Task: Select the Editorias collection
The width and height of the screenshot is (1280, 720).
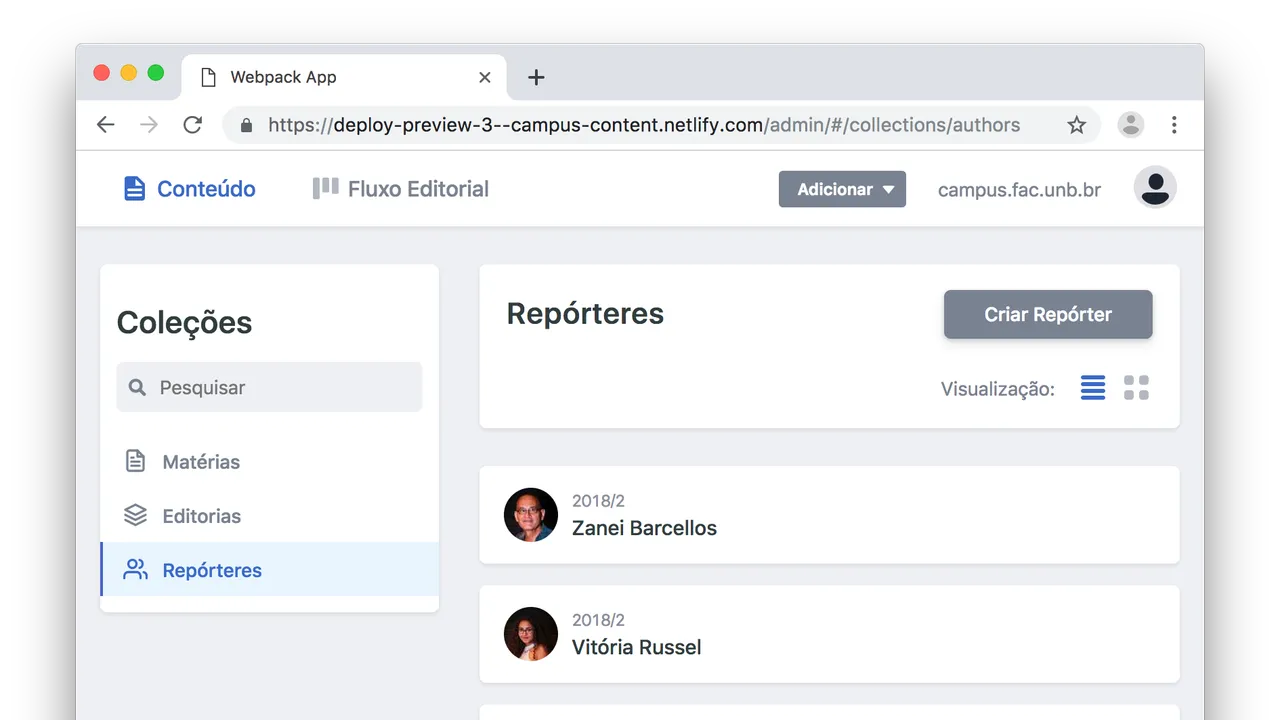Action: 269,516
